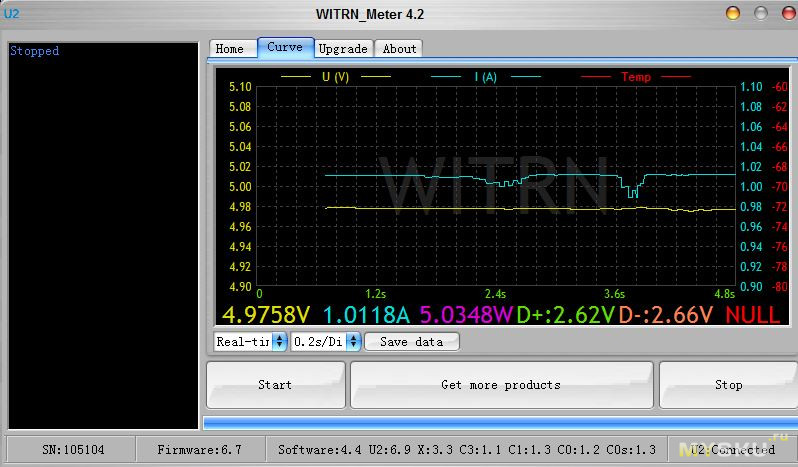Open the Upgrade tab
The height and width of the screenshot is (467, 798).
click(x=344, y=49)
